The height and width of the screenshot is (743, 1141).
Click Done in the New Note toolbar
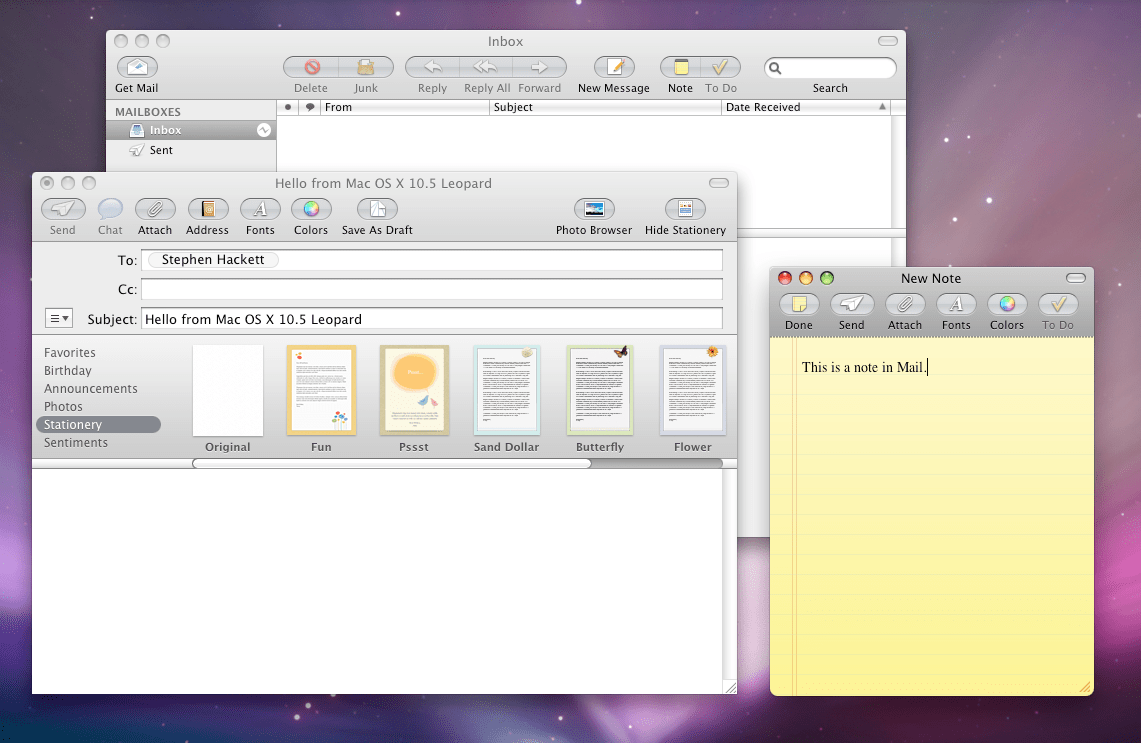[x=799, y=305]
